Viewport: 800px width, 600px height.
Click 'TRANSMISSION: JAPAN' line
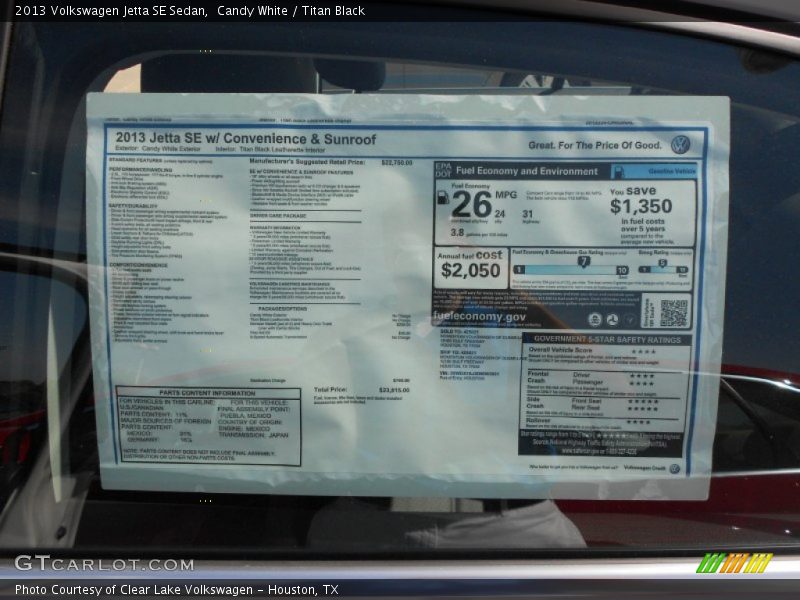click(x=254, y=435)
